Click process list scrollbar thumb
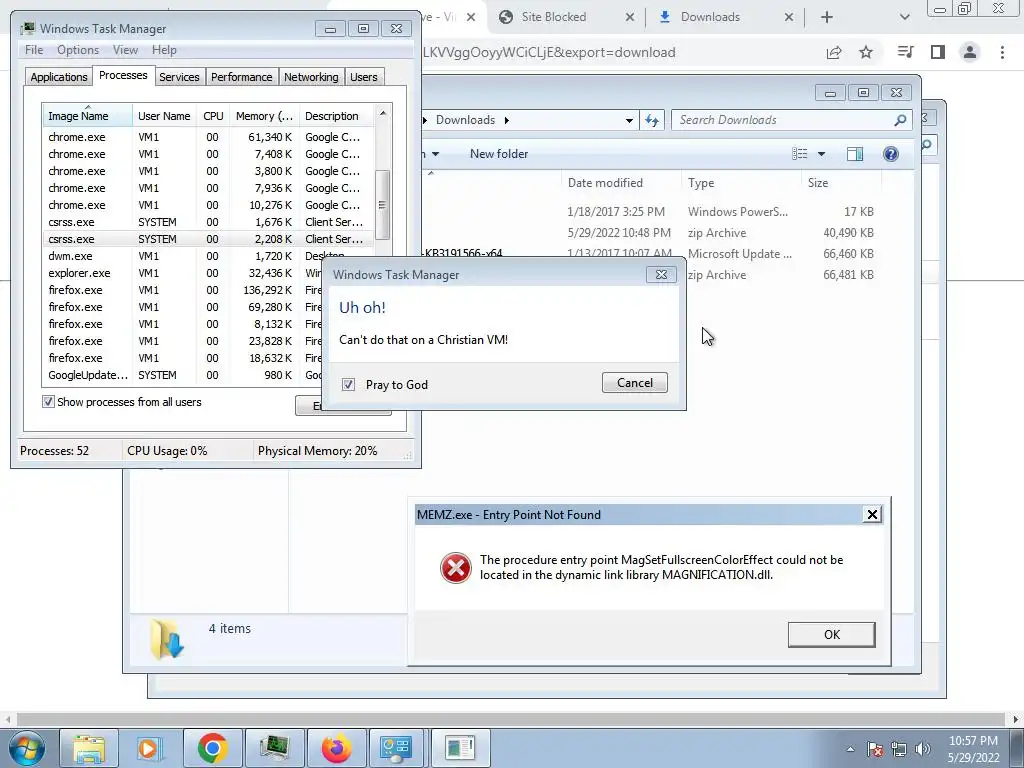Viewport: 1024px width, 768px height. (x=383, y=205)
